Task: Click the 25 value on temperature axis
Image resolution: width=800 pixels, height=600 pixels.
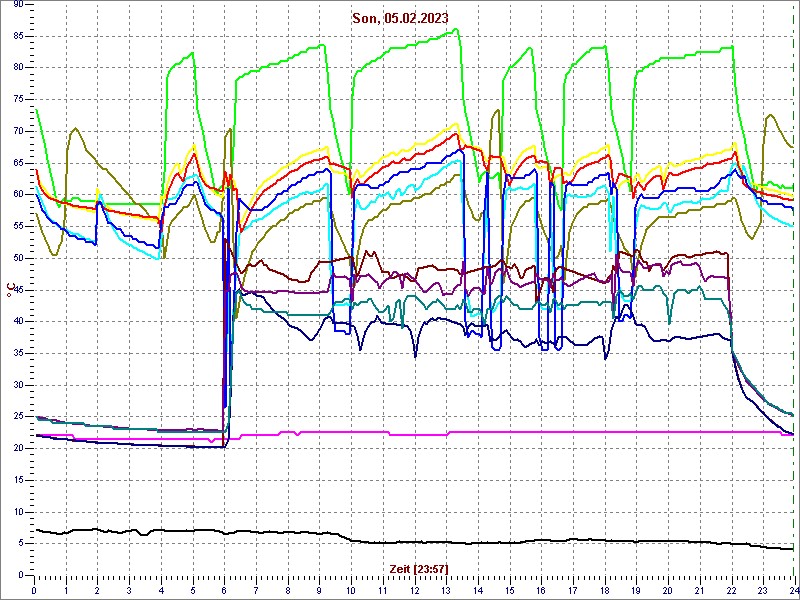Action: [x=18, y=416]
